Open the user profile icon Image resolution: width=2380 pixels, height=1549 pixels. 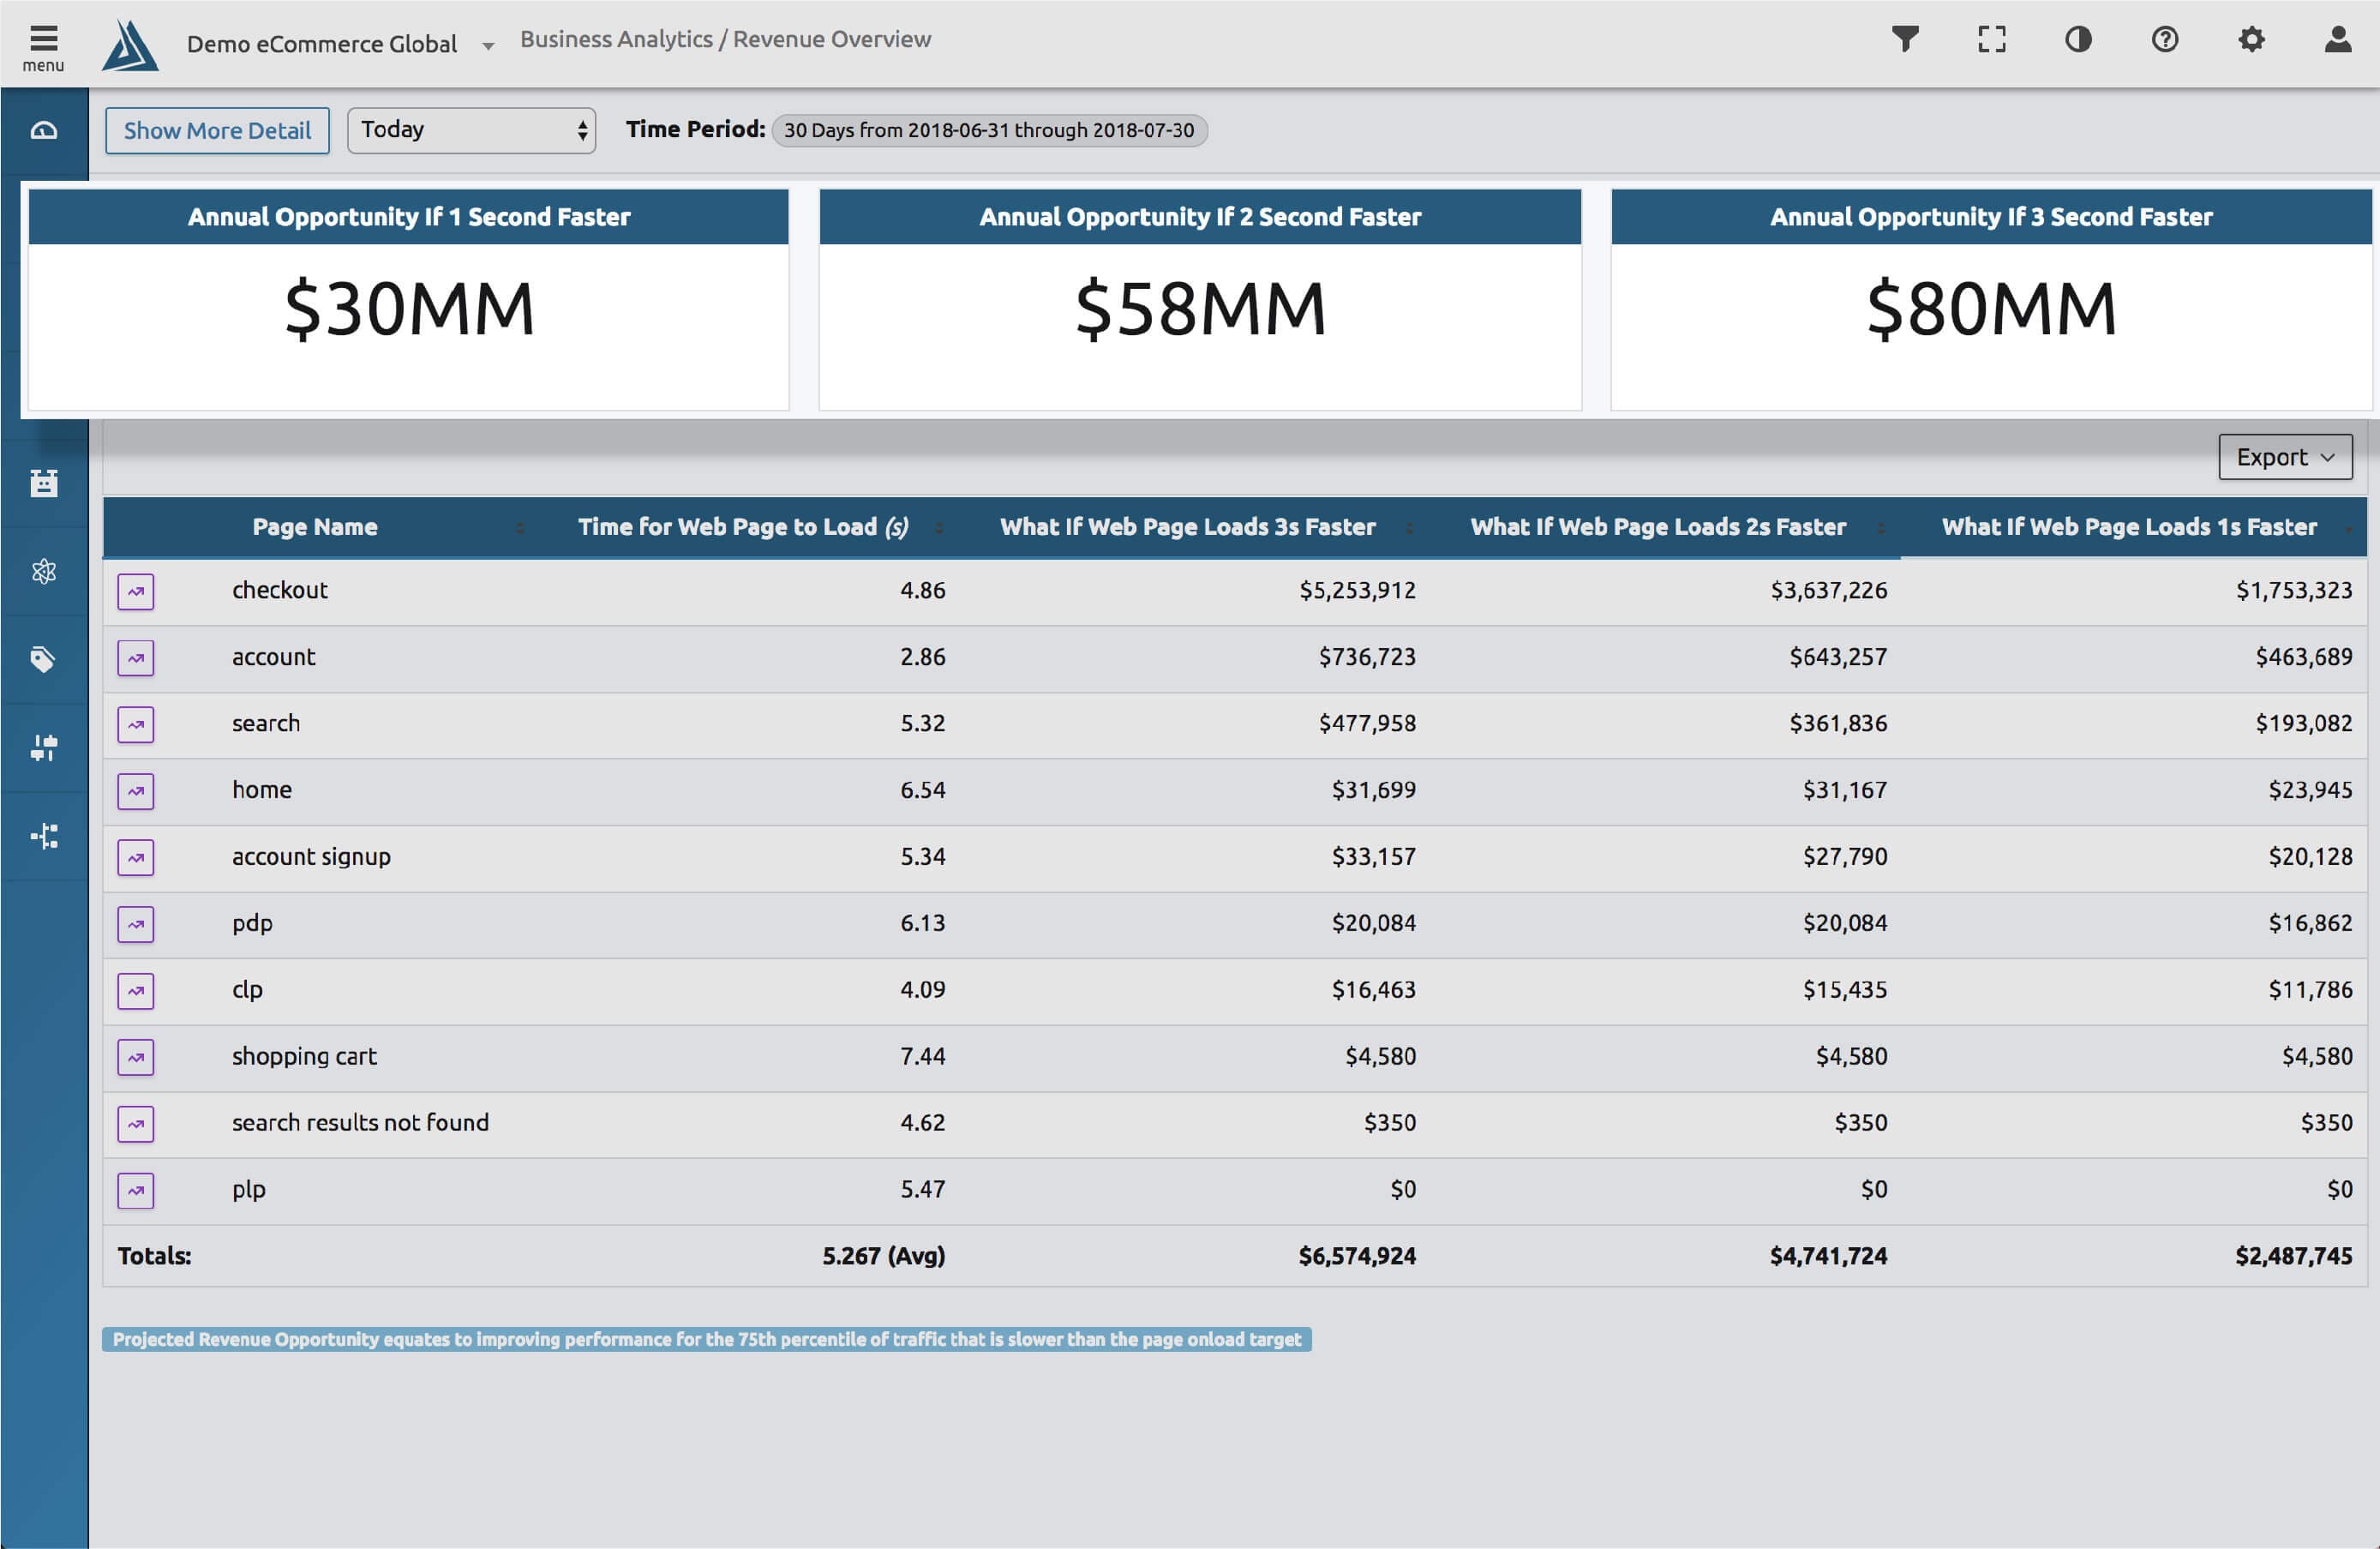(2337, 39)
